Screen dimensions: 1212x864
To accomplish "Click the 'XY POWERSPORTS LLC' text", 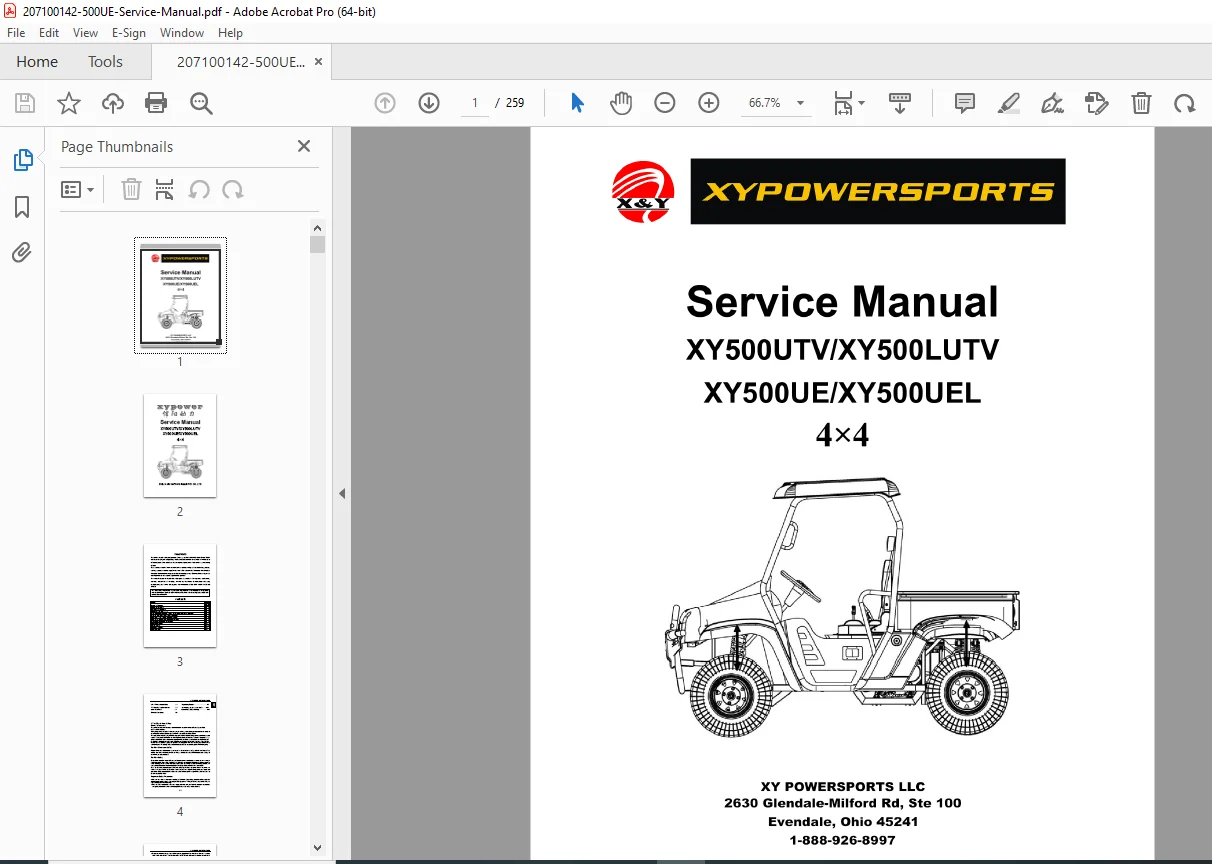I will pyautogui.click(x=843, y=786).
